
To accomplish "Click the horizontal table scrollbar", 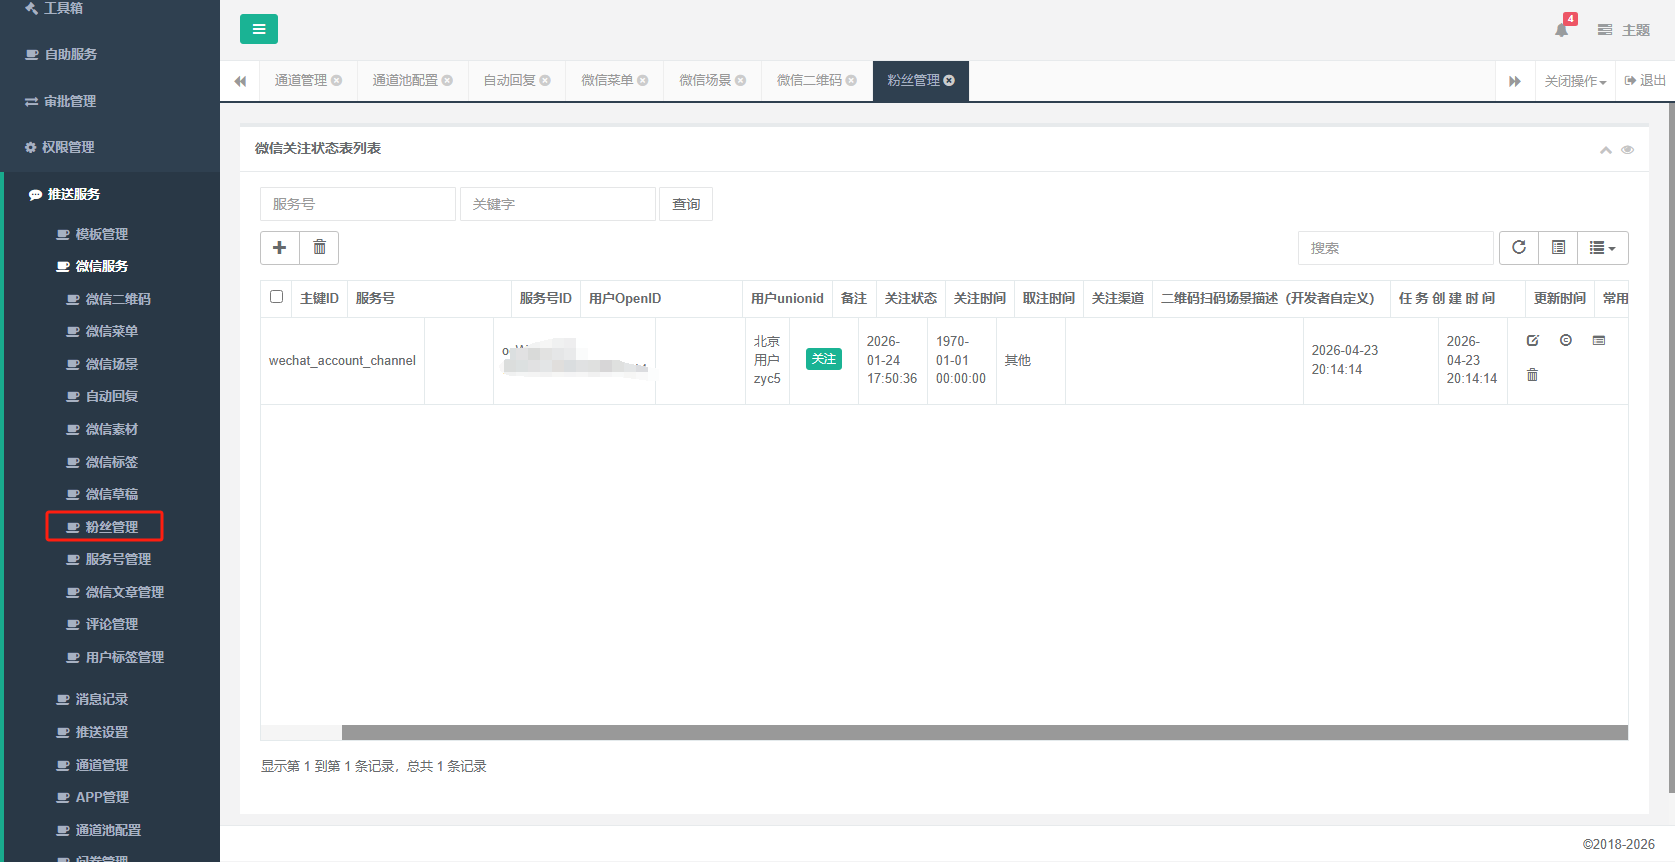I will pos(985,733).
